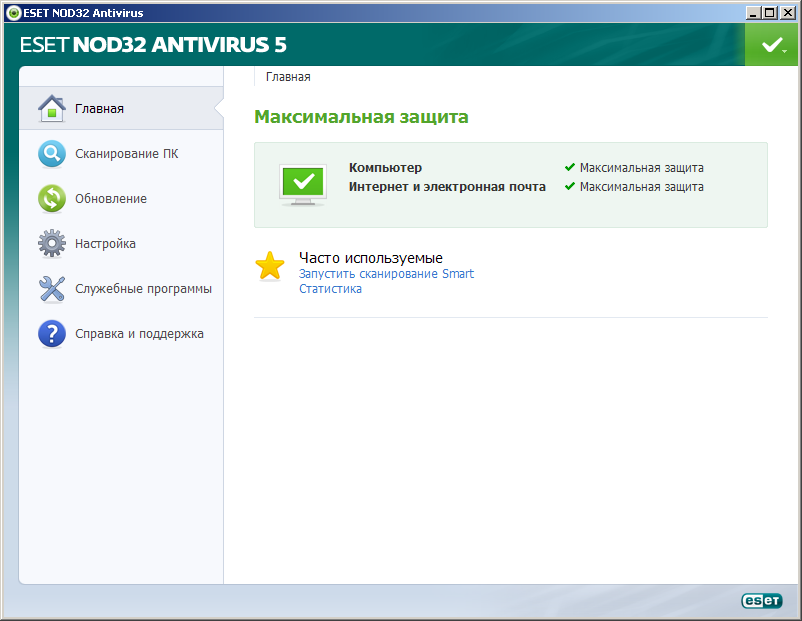Click the ESET logo at bottom right

tap(762, 600)
